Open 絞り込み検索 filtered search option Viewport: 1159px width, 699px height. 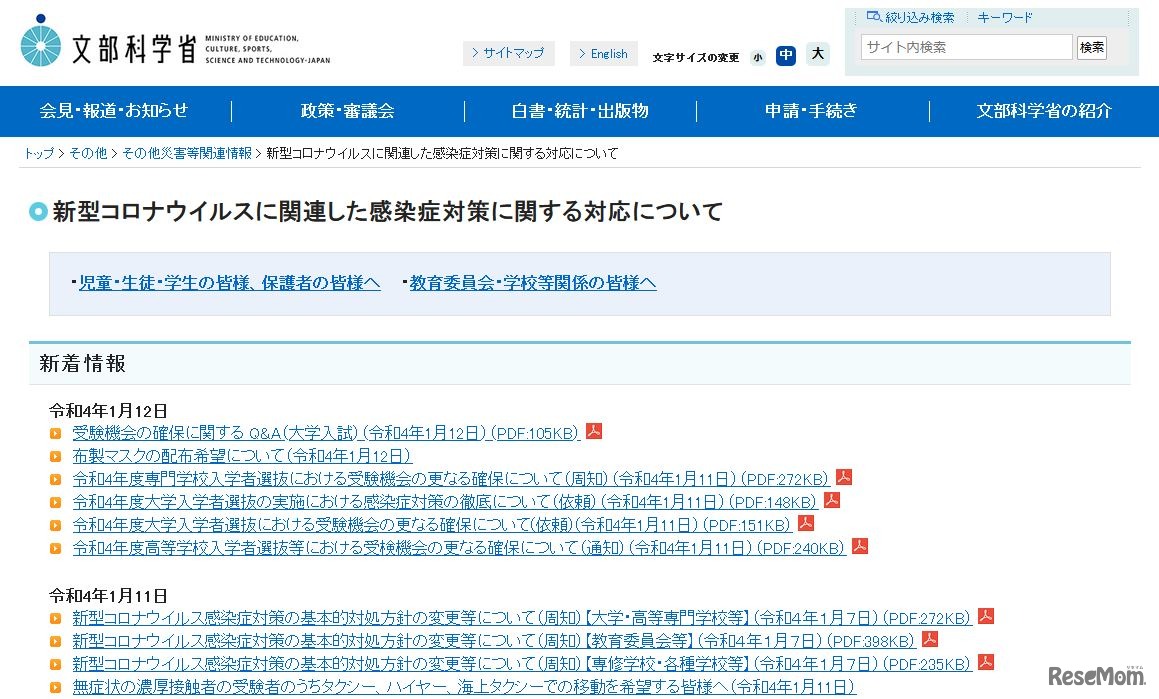[910, 17]
